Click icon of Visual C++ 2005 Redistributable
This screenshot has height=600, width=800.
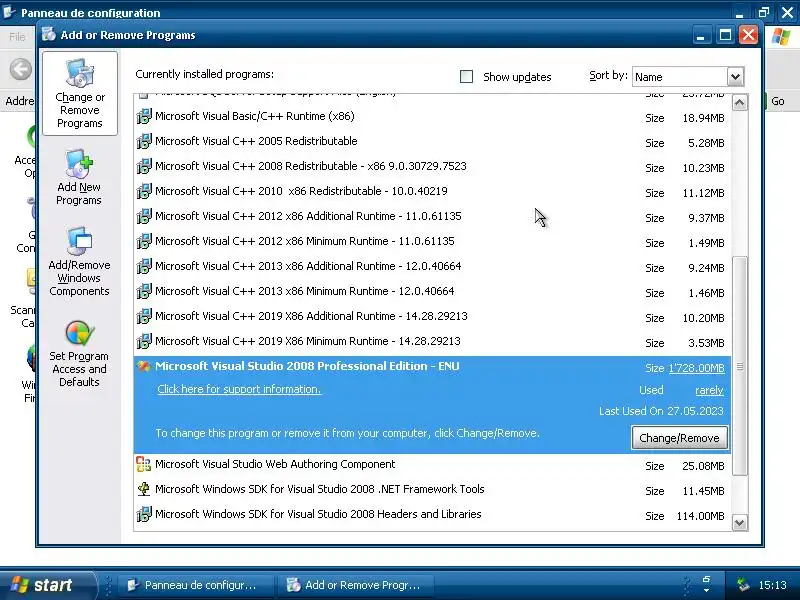click(x=144, y=141)
